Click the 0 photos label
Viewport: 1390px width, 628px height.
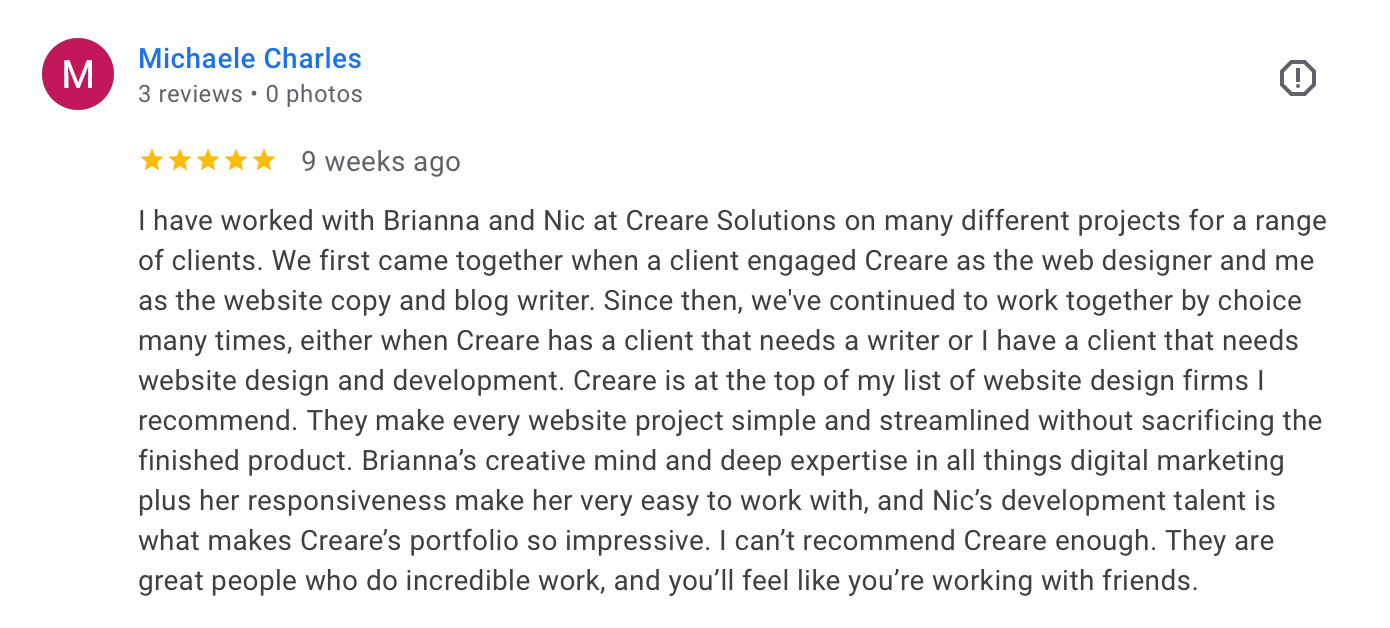tap(313, 93)
